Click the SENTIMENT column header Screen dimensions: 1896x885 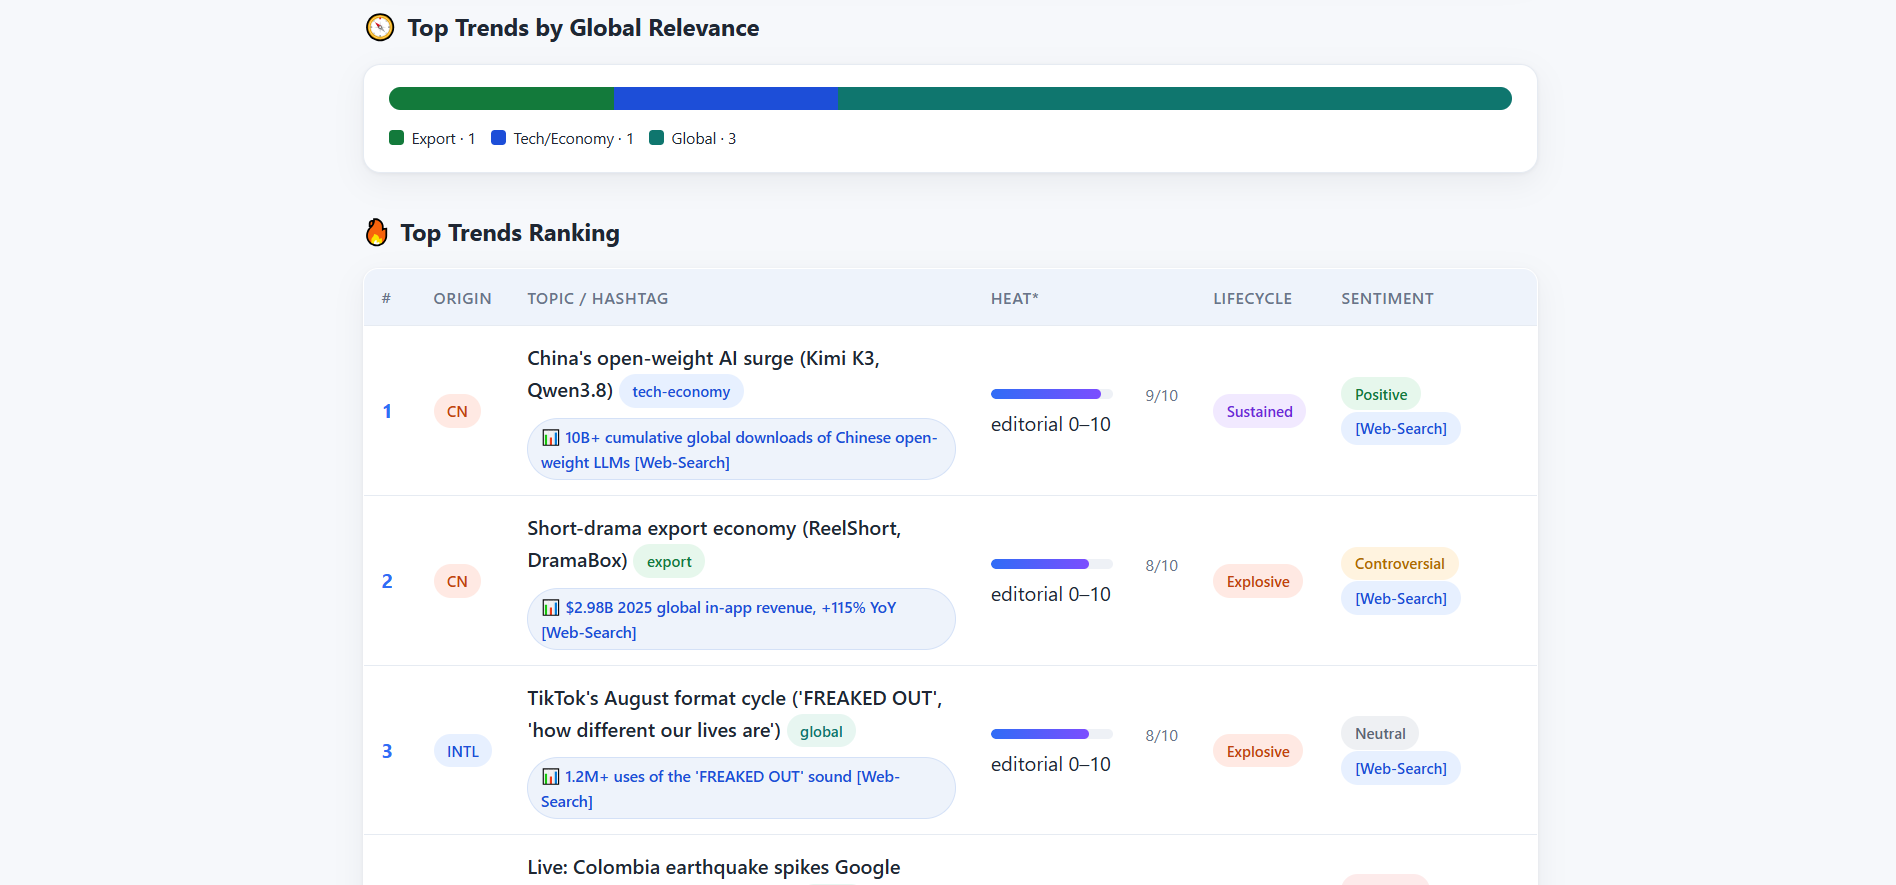click(x=1387, y=298)
